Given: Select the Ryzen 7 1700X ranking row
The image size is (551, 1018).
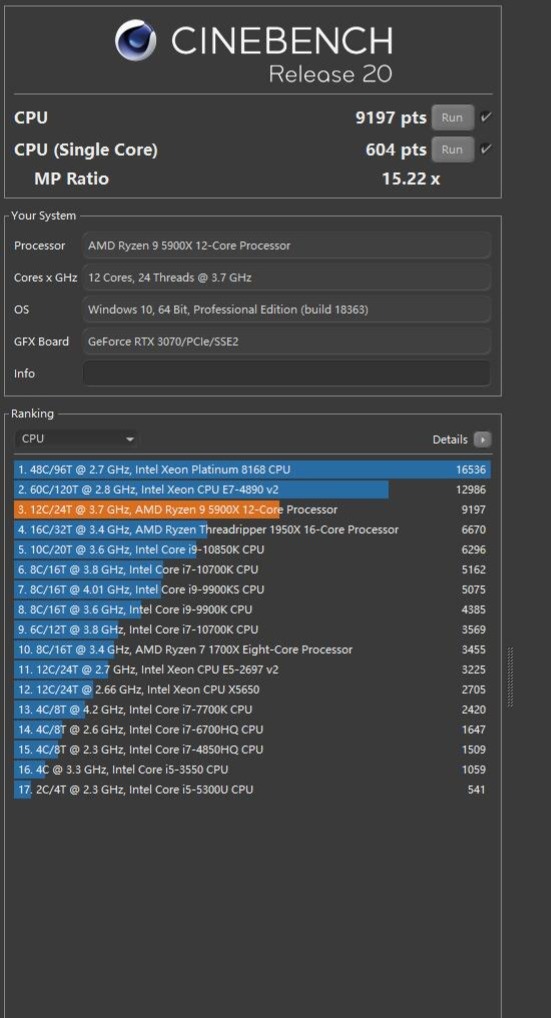Looking at the screenshot, I should click(x=252, y=649).
